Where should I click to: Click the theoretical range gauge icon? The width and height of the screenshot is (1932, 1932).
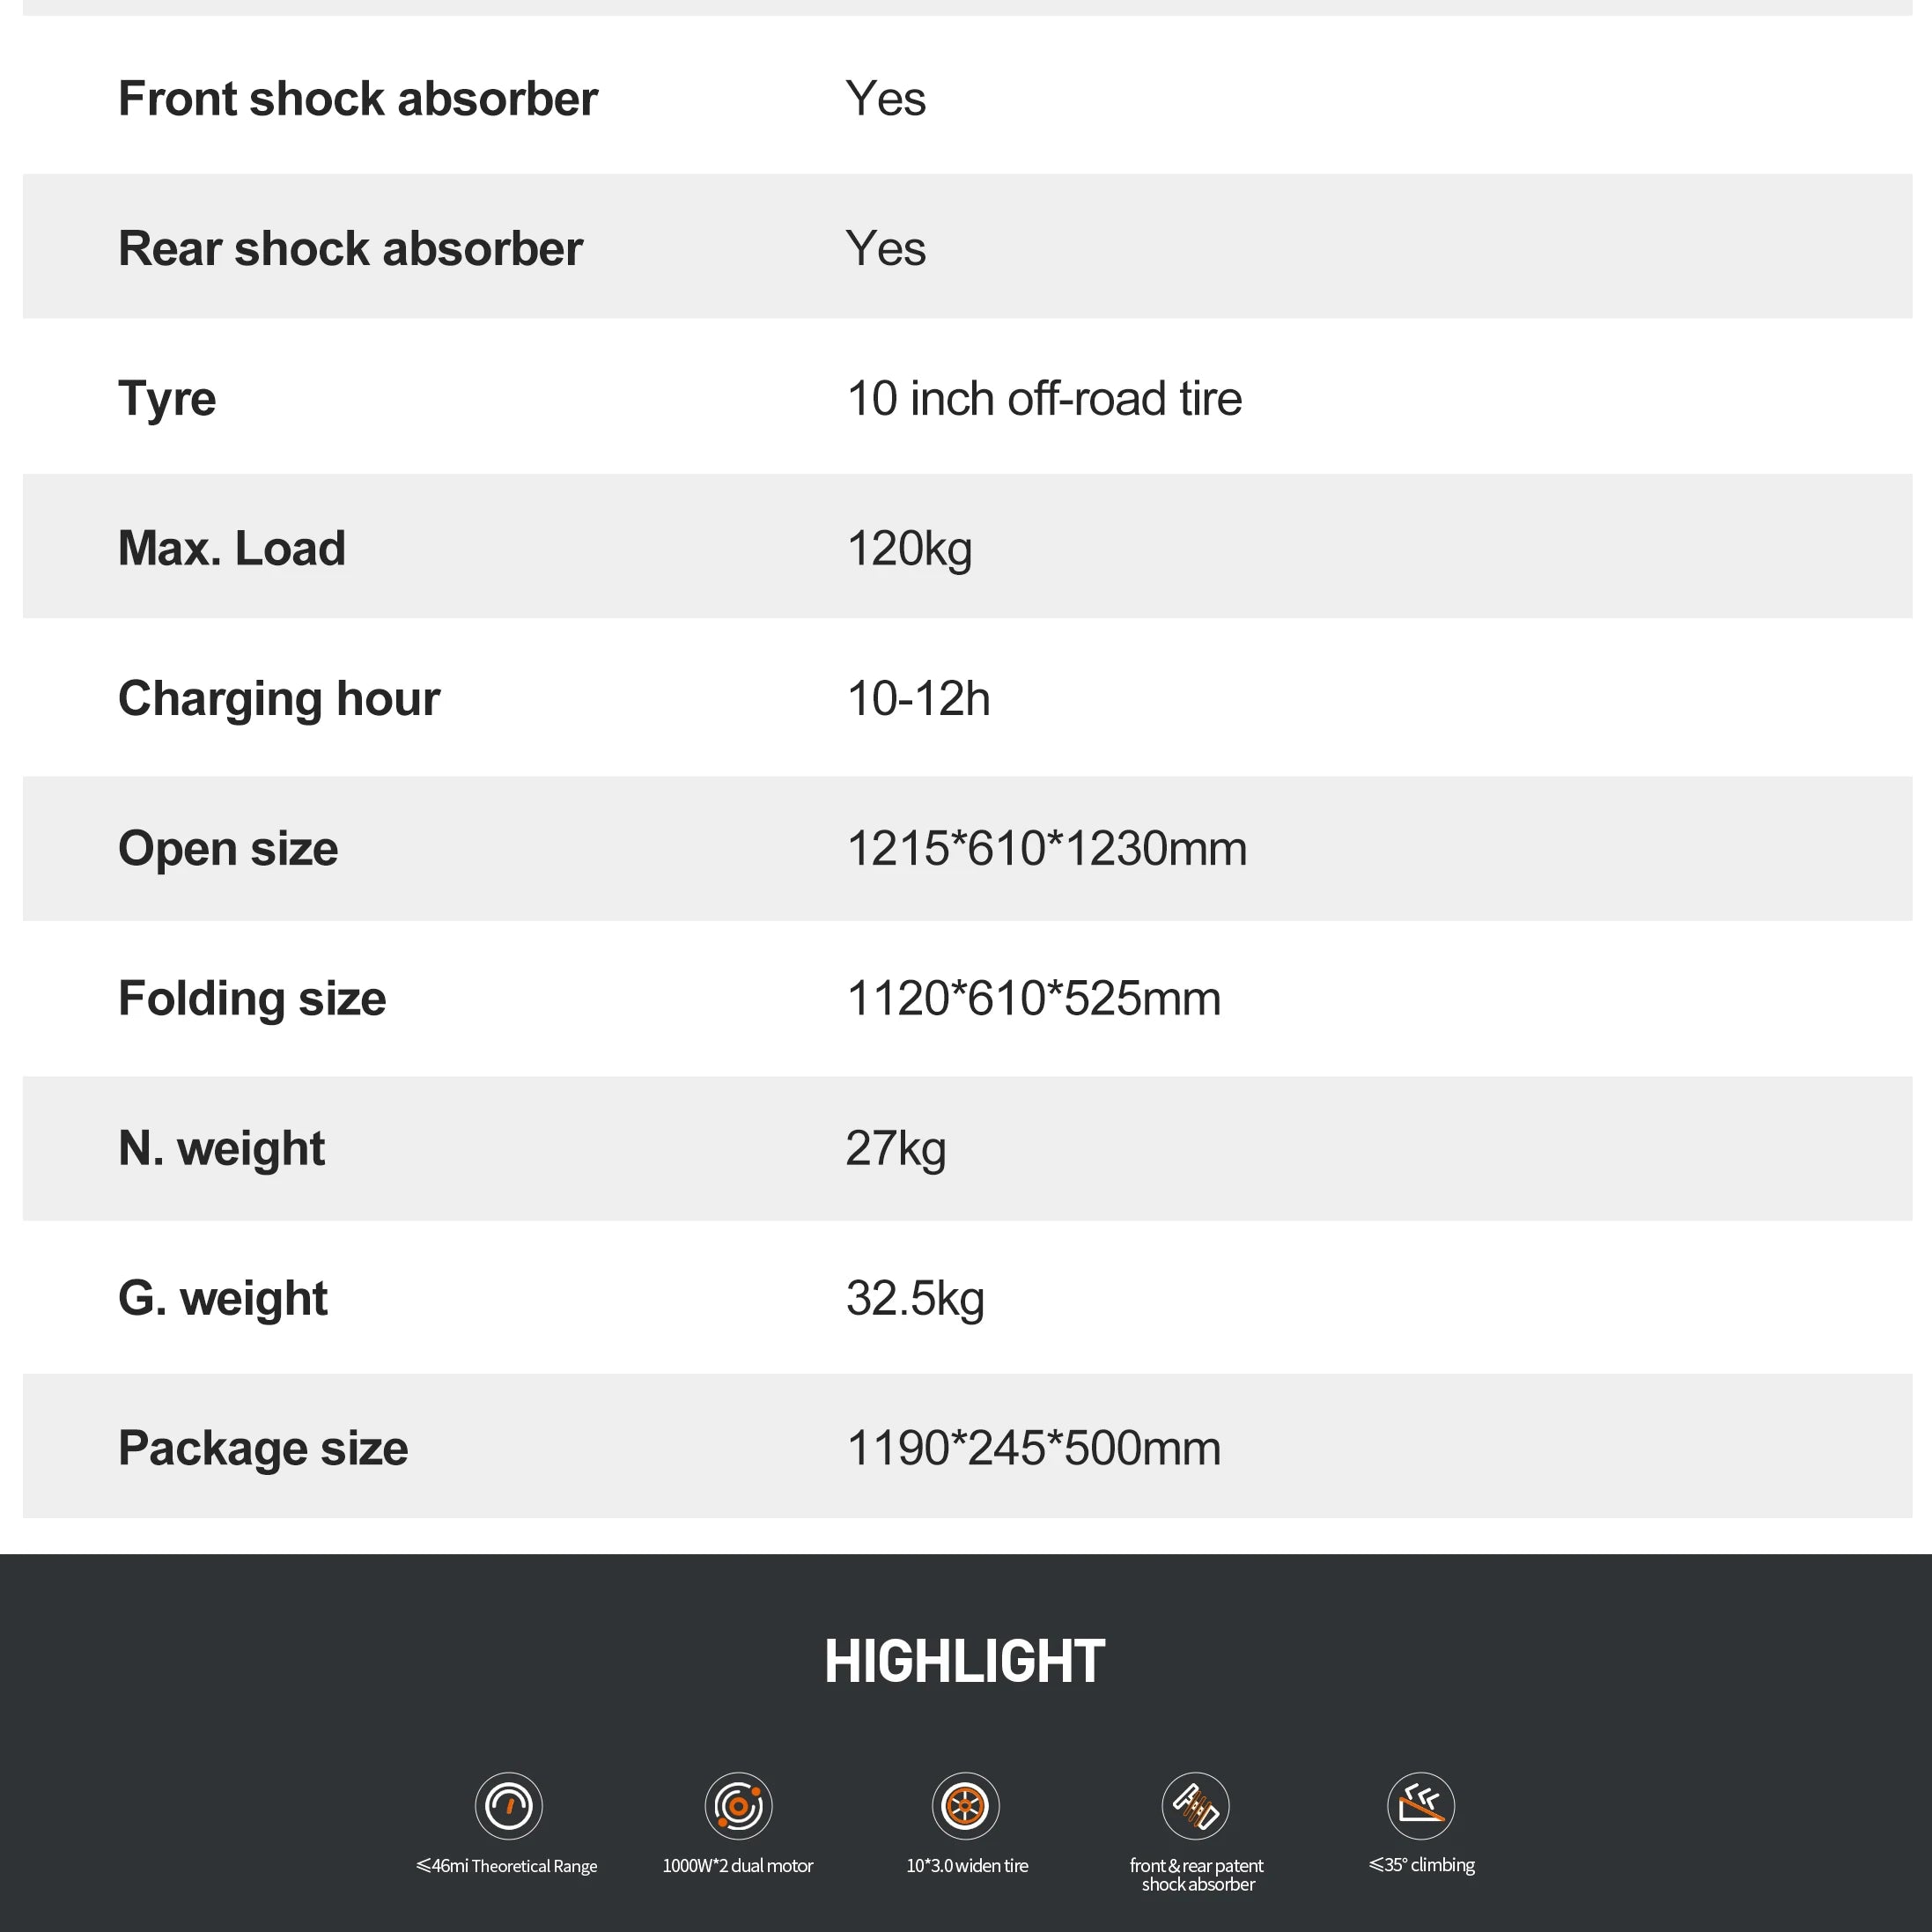click(508, 1806)
